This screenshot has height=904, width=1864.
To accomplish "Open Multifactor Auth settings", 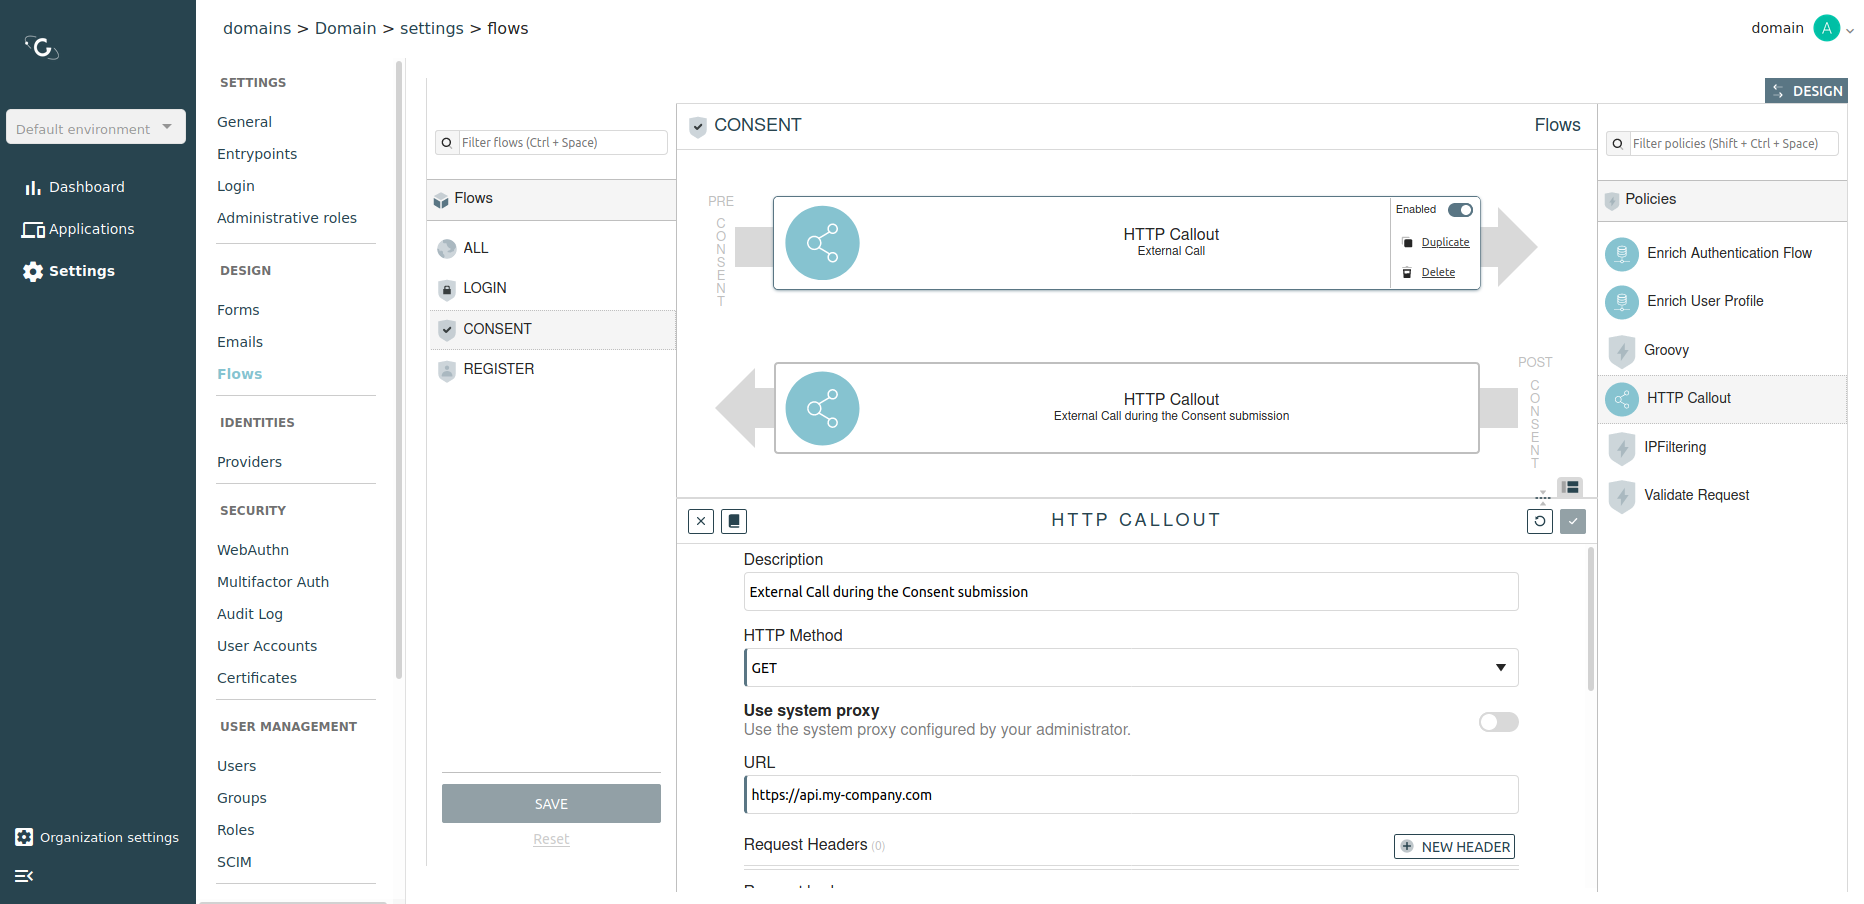I will [x=273, y=582].
